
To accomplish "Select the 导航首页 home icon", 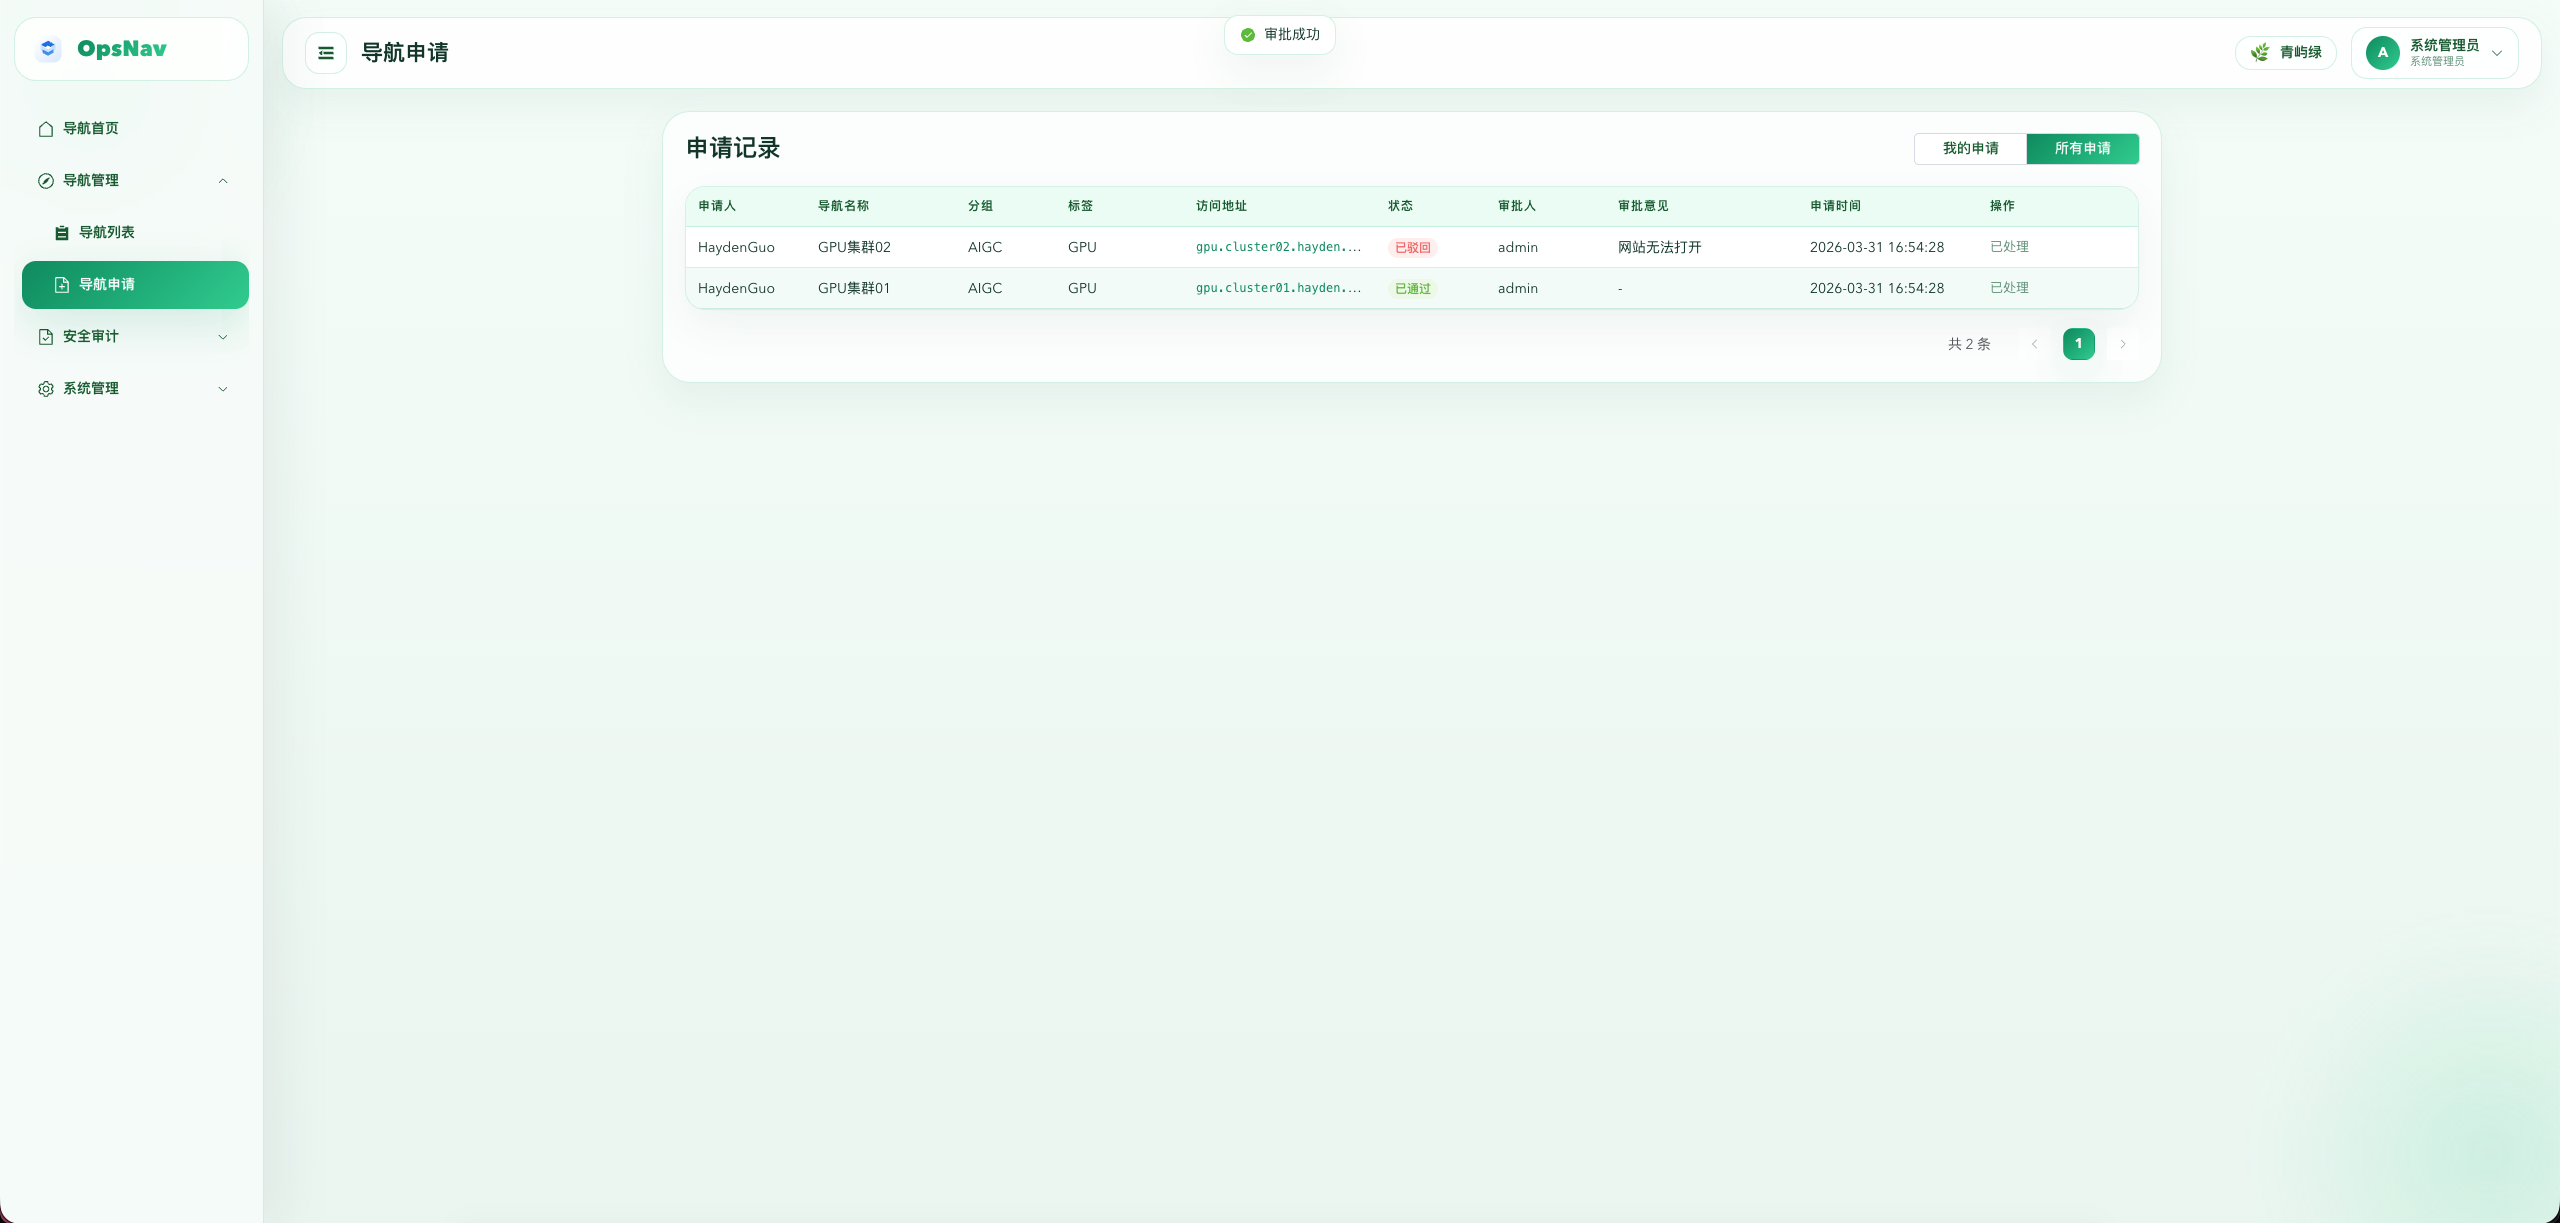I will coord(45,128).
